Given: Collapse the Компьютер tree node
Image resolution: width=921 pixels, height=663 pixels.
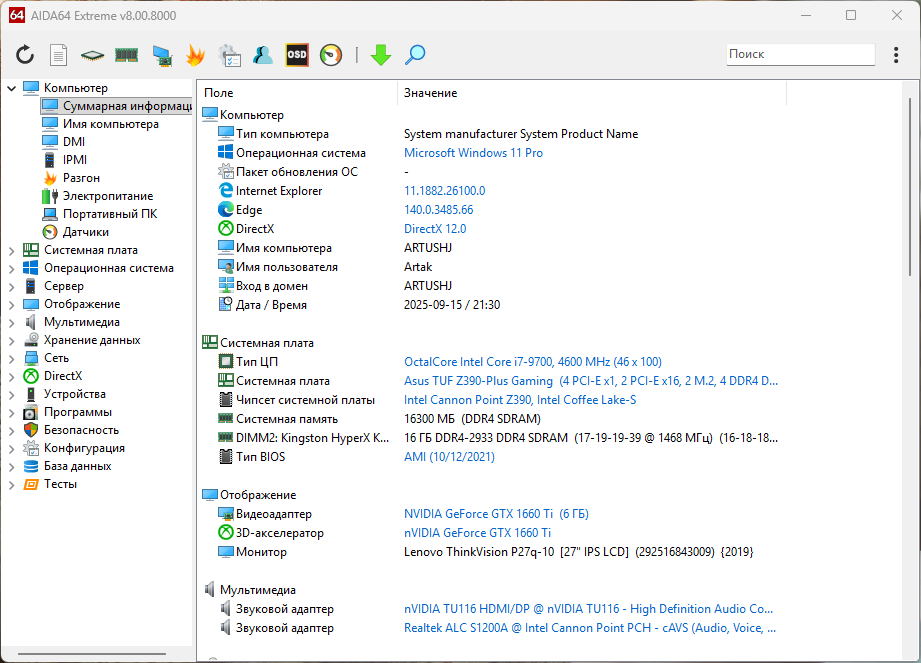Looking at the screenshot, I should tap(11, 88).
